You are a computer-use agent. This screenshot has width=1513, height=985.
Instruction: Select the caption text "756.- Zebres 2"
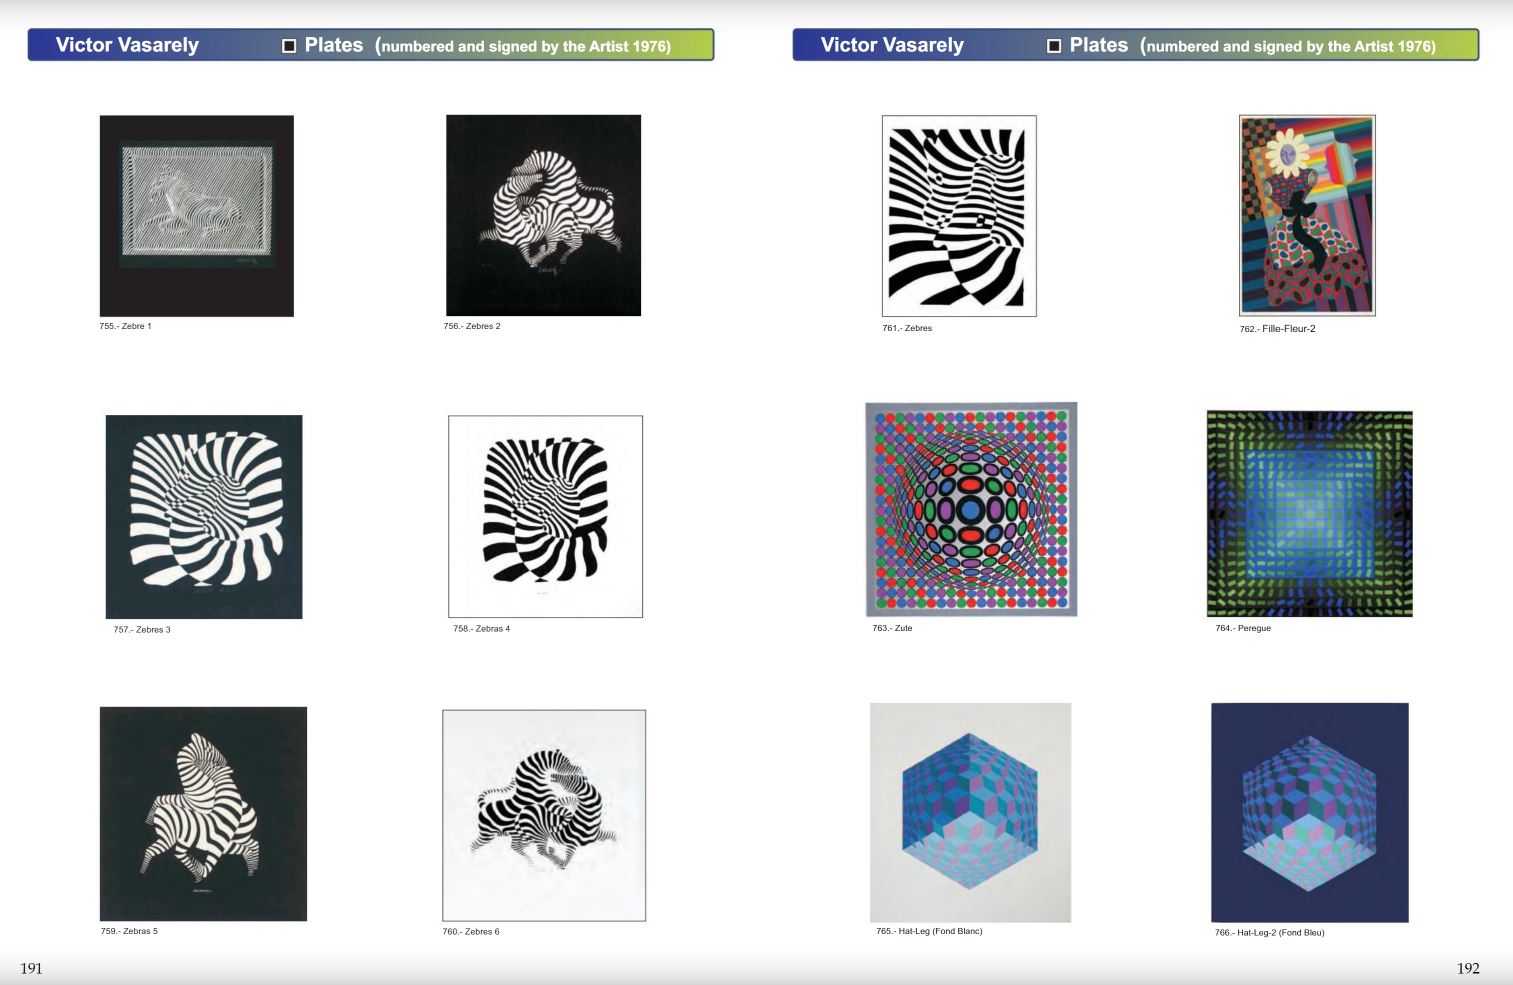tap(472, 327)
